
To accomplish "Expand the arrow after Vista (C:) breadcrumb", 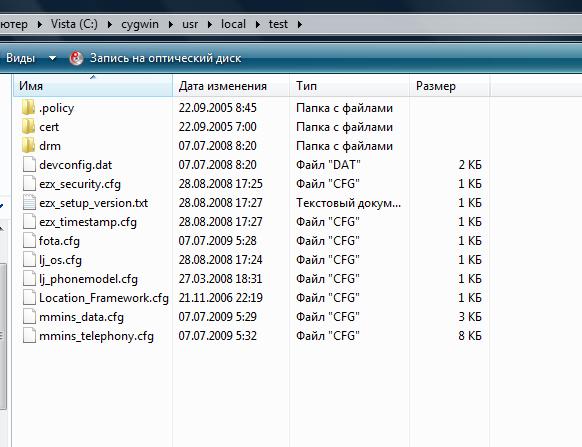I will (110, 25).
